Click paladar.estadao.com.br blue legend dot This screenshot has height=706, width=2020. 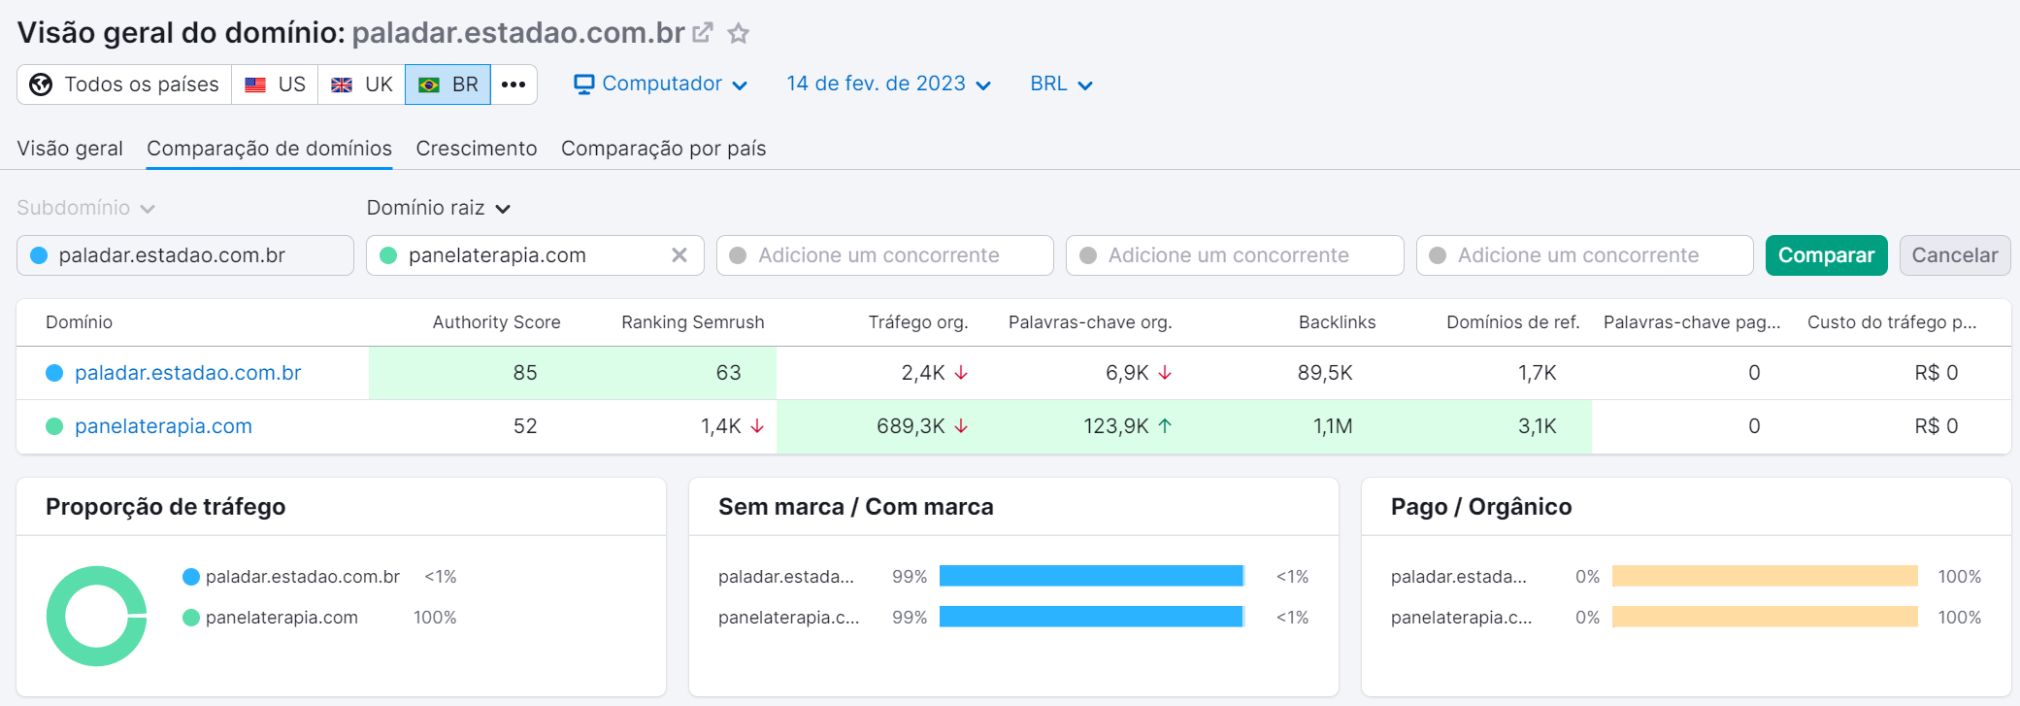(x=191, y=577)
